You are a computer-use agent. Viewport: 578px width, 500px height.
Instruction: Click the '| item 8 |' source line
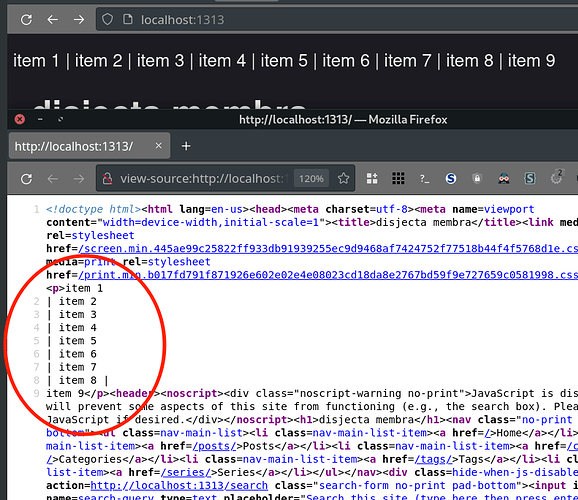(78, 380)
